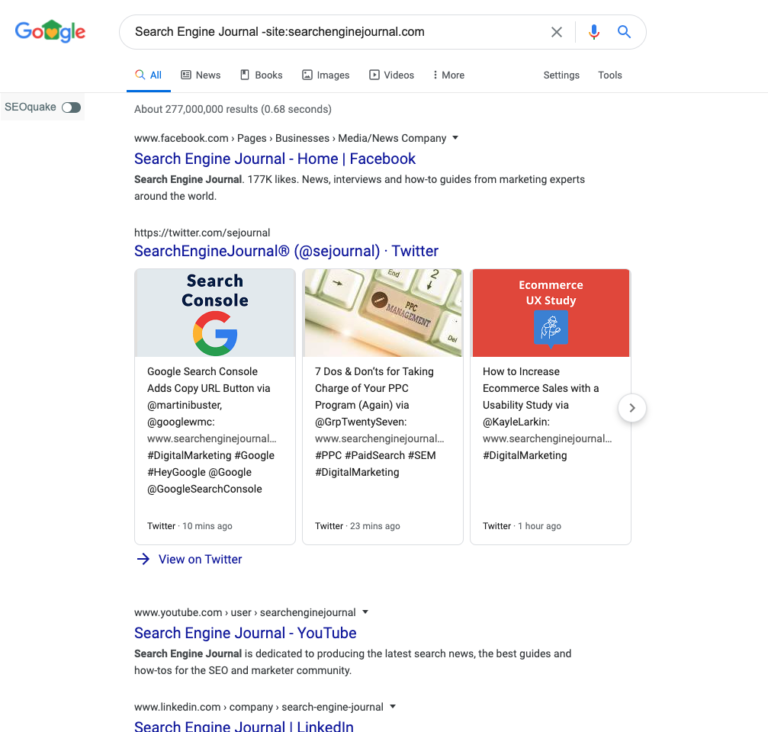Image resolution: width=768 pixels, height=732 pixels.
Task: Expand YouTube result URL dropdown arrow
Action: [x=365, y=612]
